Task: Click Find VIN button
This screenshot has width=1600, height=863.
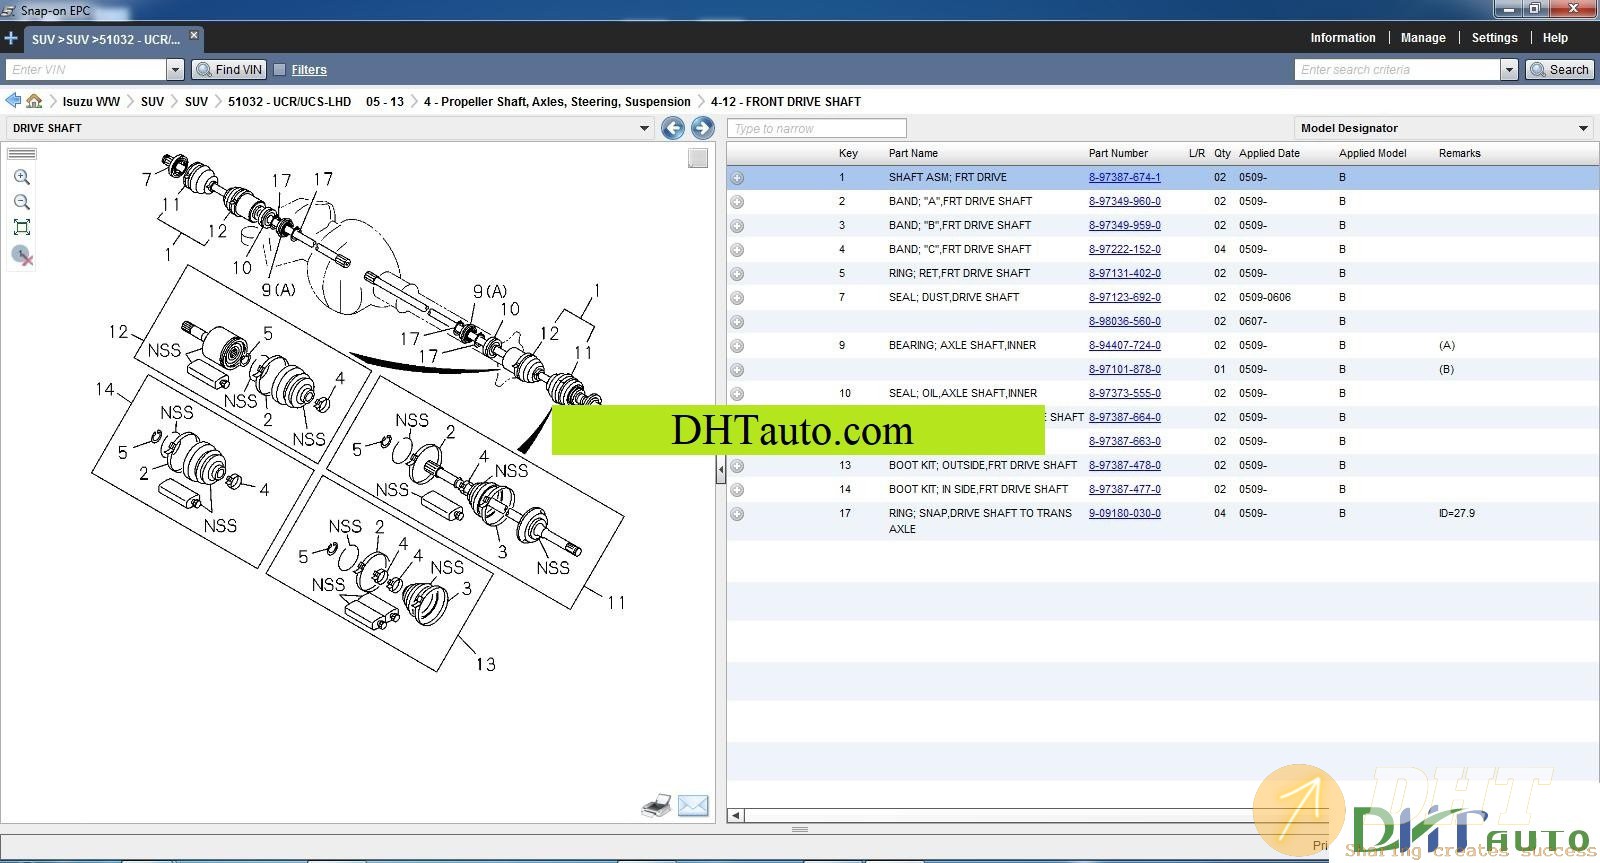Action: 229,70
